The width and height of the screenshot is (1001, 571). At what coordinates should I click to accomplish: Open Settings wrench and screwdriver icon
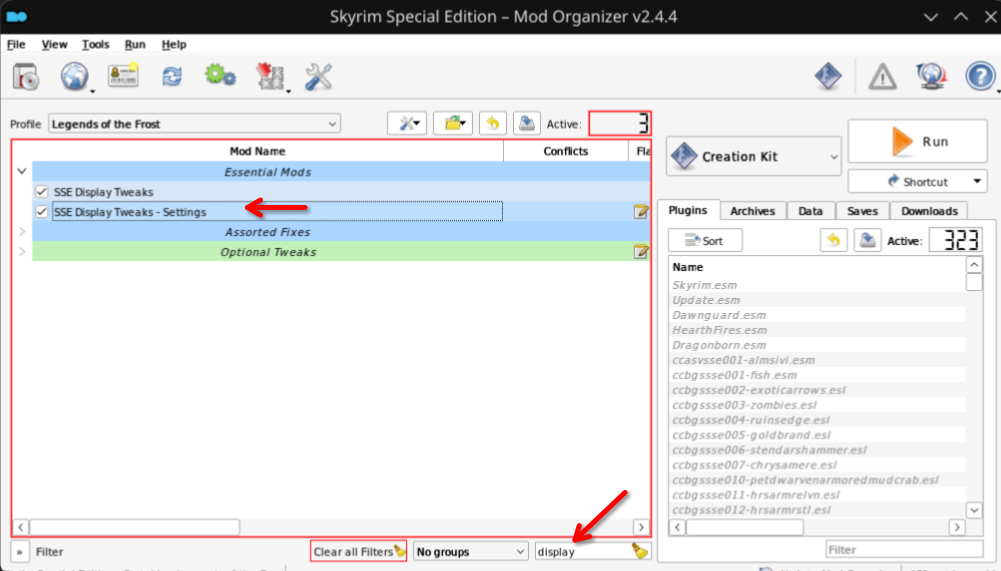click(318, 77)
